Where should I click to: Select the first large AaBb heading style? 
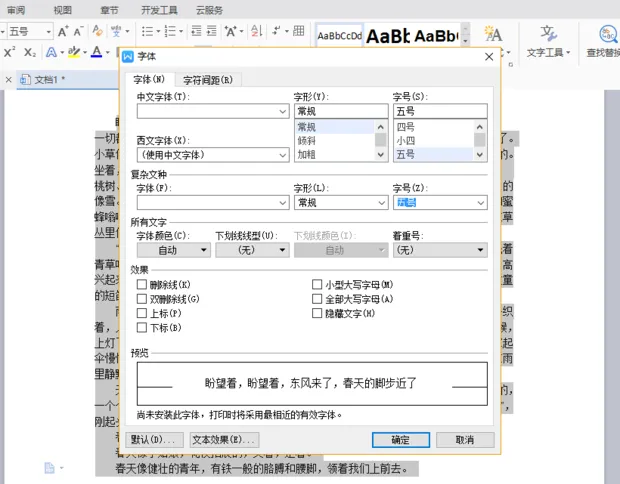click(388, 36)
